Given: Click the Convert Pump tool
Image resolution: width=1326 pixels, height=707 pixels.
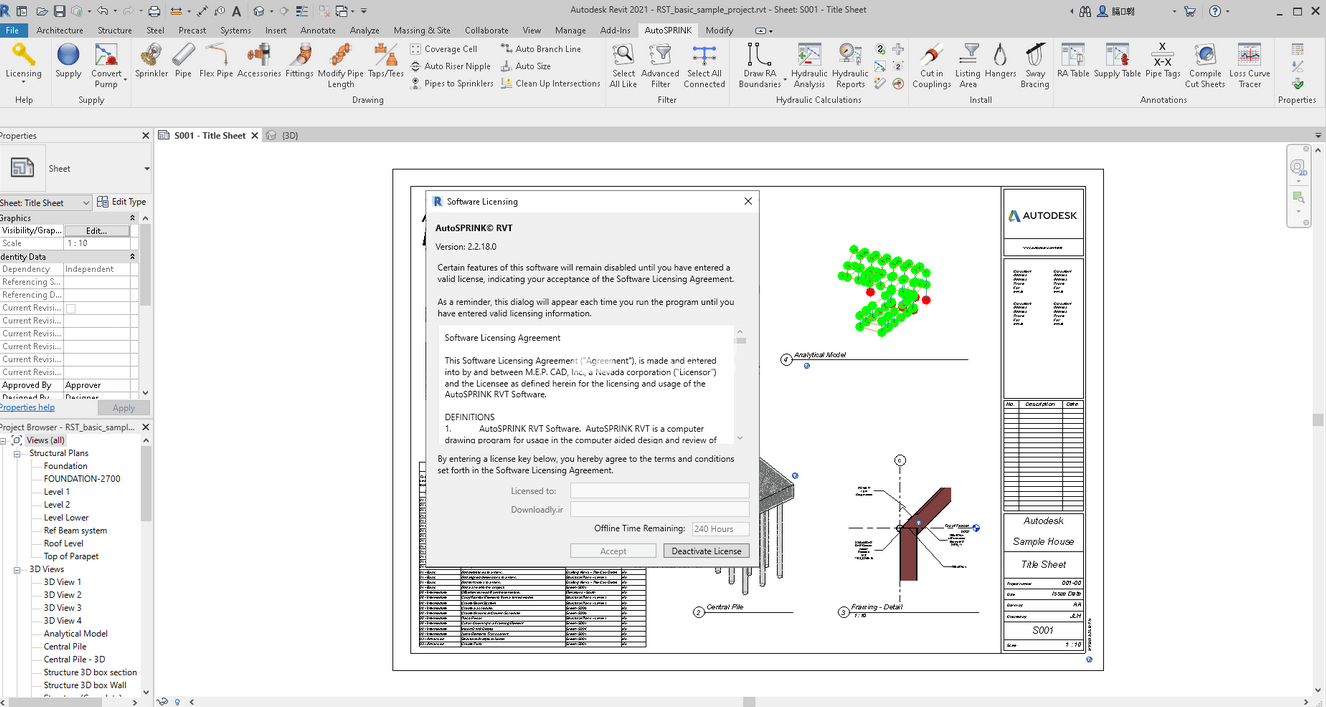Looking at the screenshot, I should (x=106, y=66).
